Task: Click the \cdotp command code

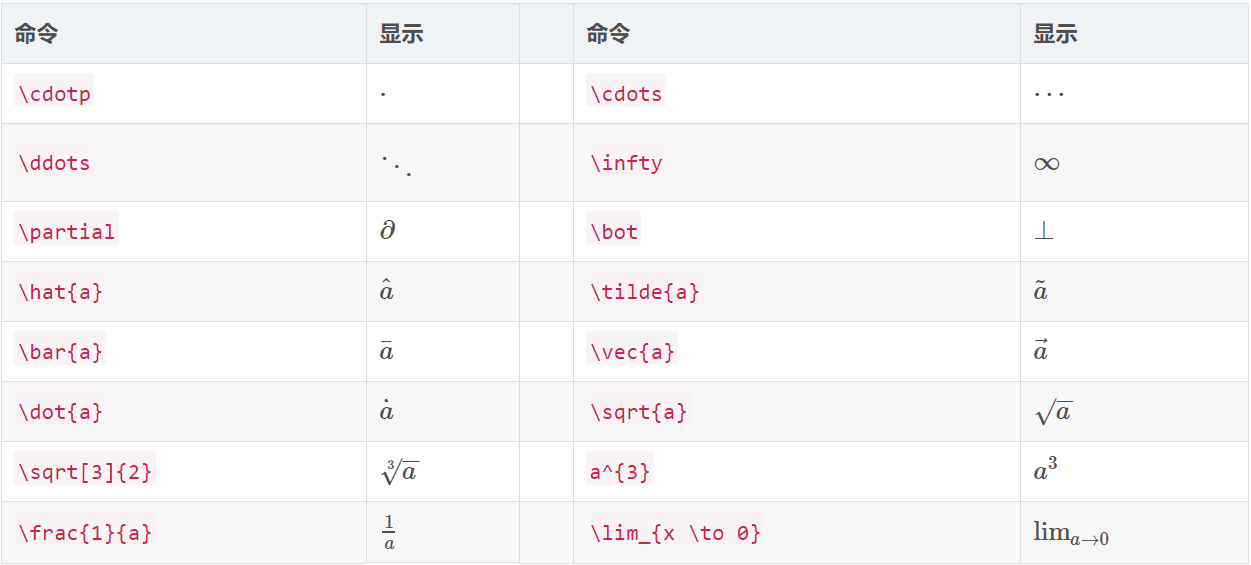Action: coord(55,94)
